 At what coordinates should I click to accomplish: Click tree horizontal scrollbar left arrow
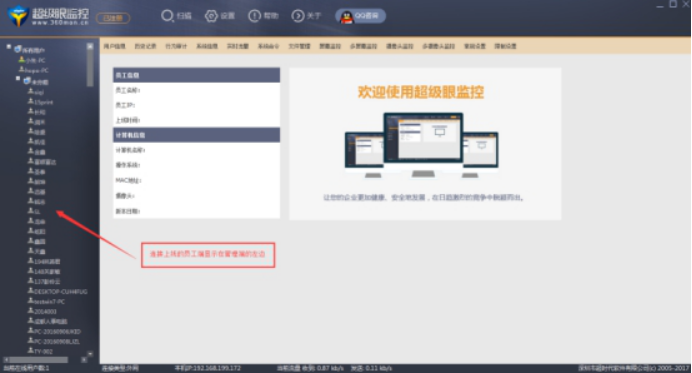[6, 360]
